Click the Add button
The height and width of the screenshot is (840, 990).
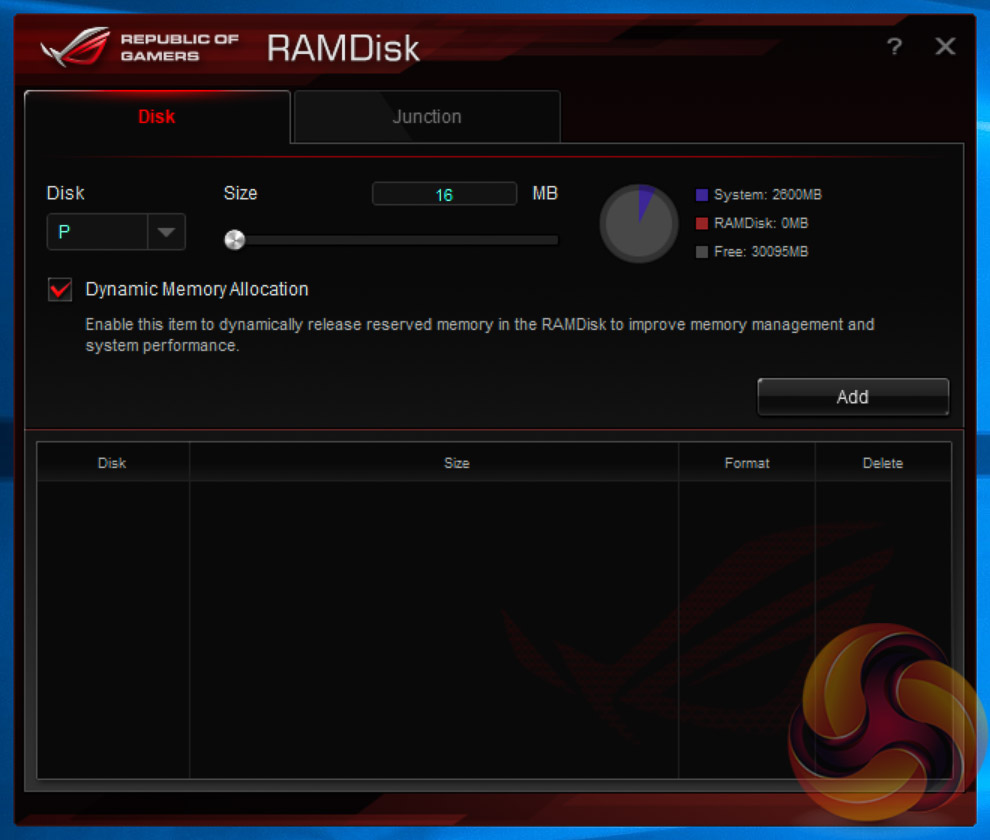pos(852,397)
